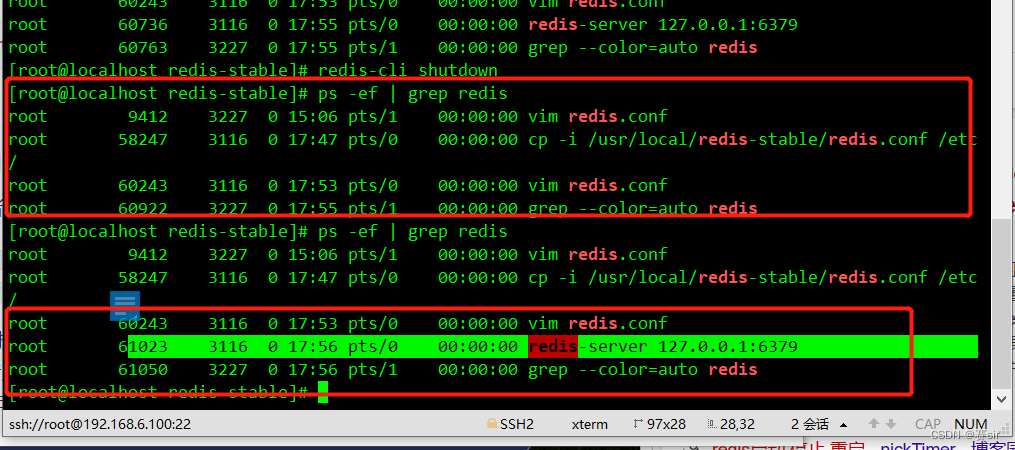Click the blue floating document icon in terminal

click(x=124, y=306)
